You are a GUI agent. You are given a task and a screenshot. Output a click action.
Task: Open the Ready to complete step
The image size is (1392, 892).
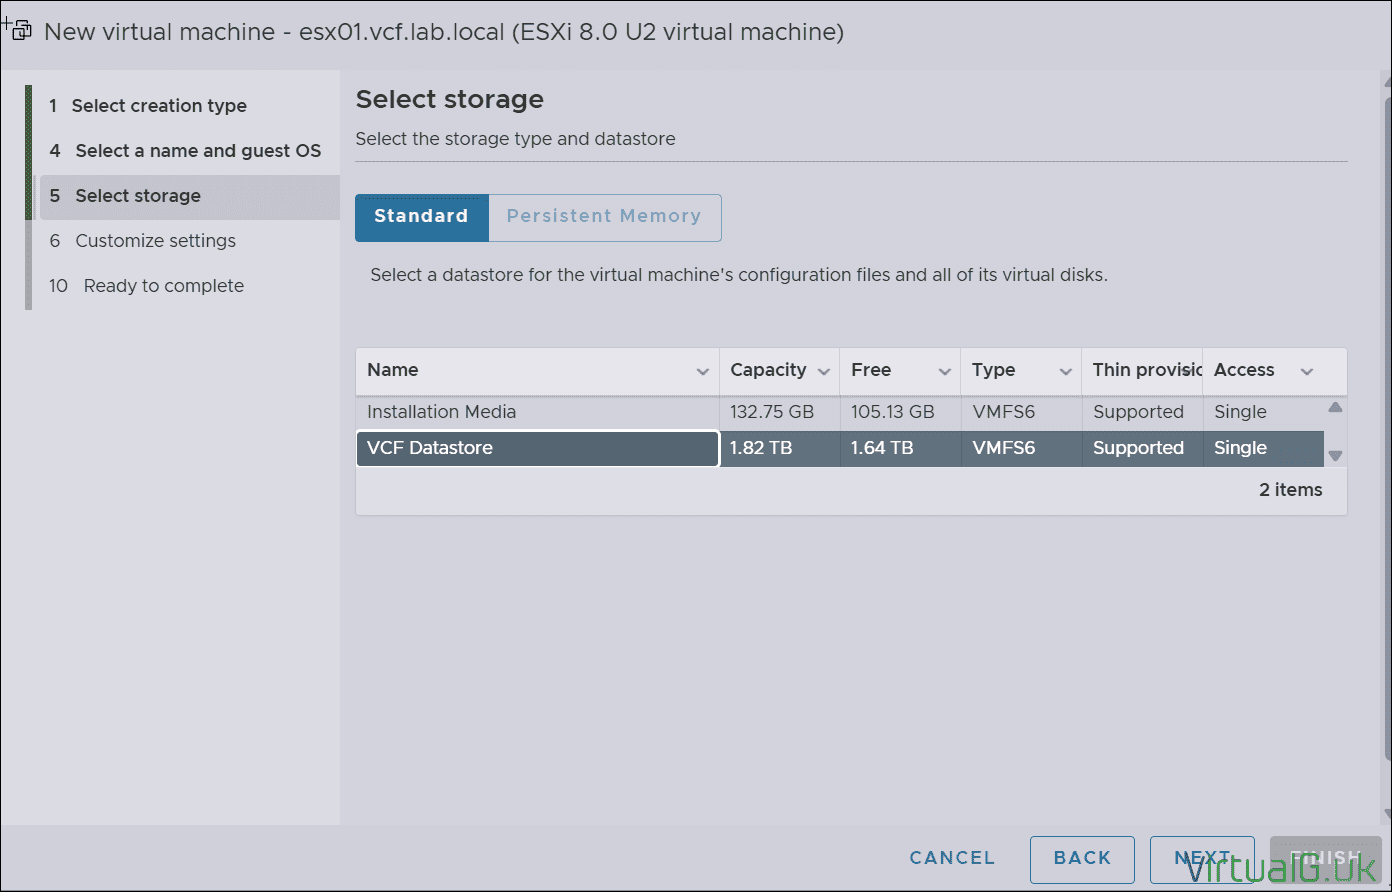tap(163, 285)
